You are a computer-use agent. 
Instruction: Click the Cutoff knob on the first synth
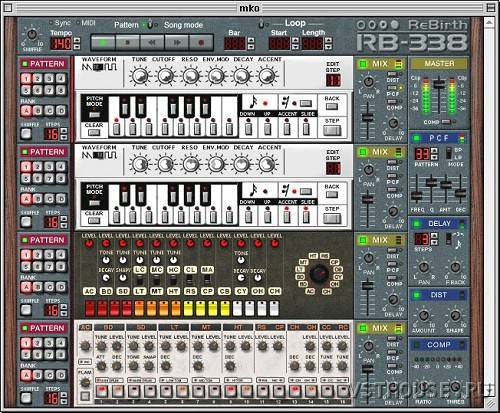165,76
